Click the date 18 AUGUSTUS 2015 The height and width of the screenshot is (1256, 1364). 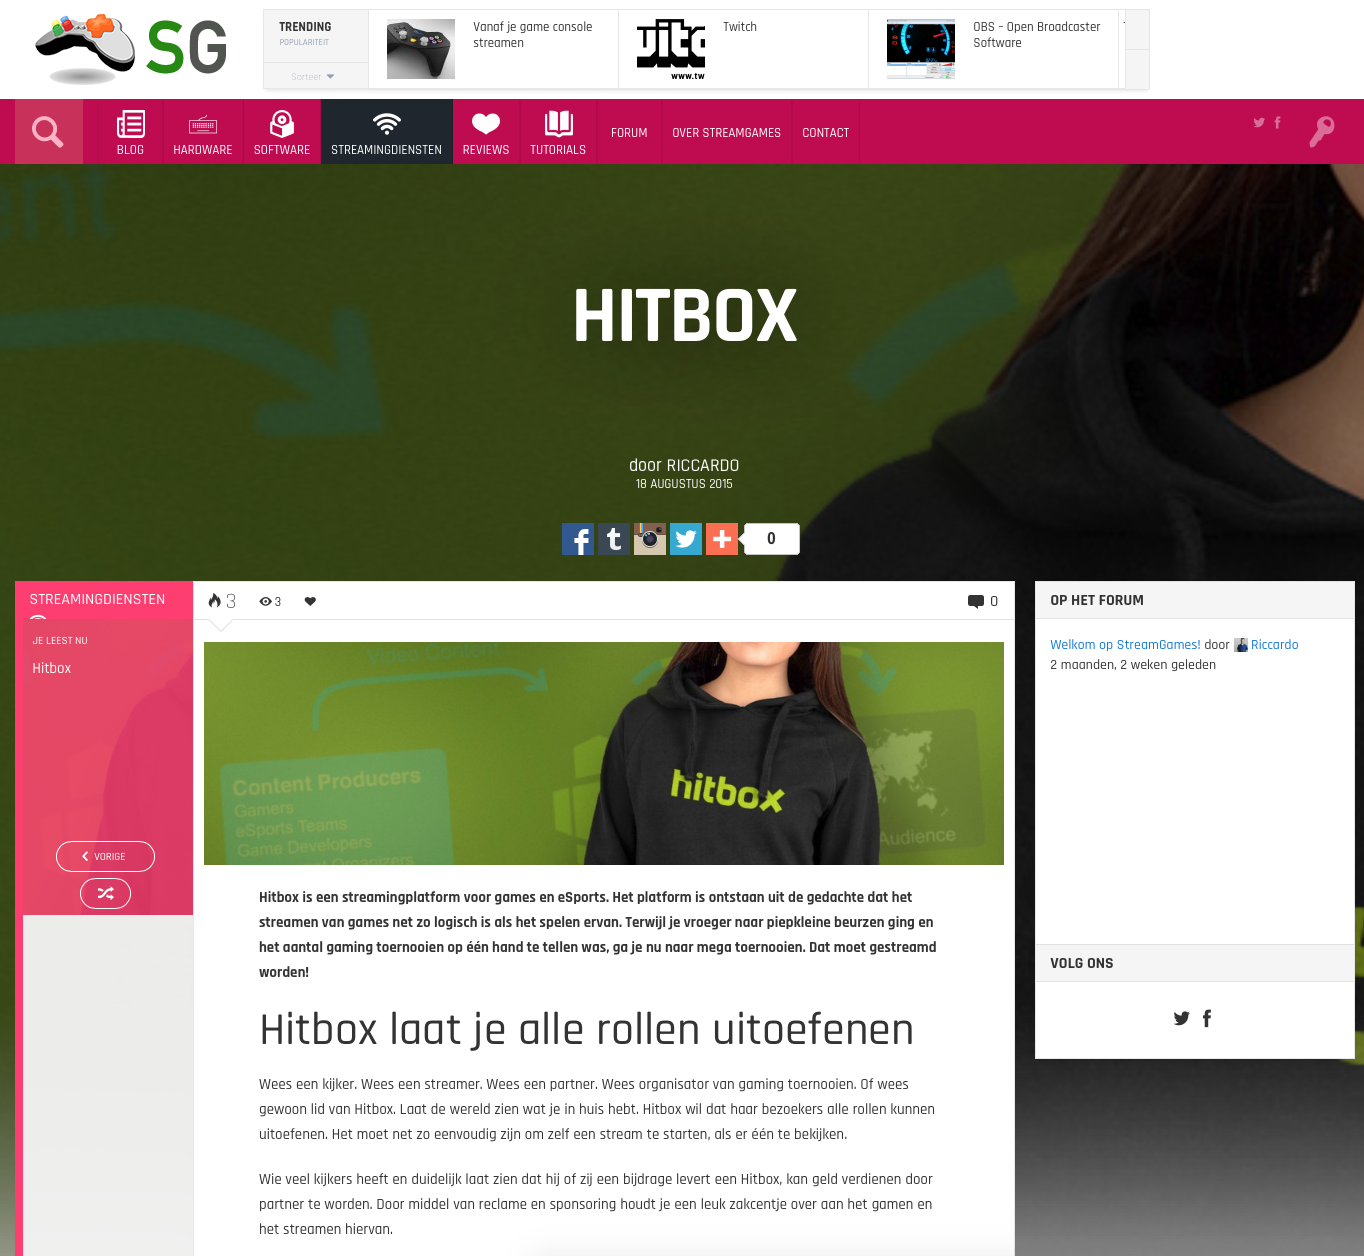[x=684, y=484]
